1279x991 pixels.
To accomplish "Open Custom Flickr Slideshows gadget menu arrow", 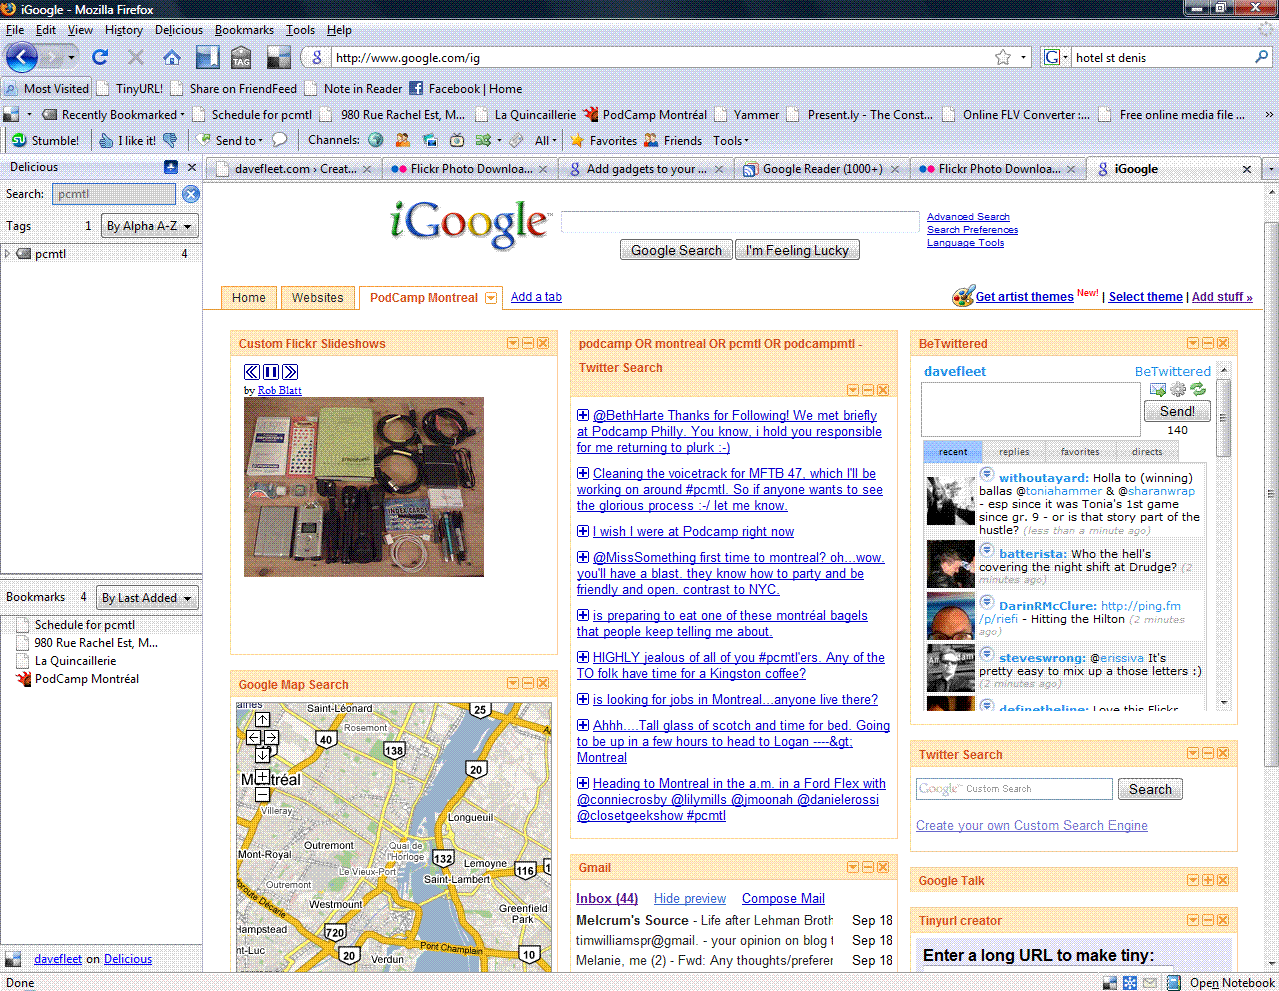I will coord(513,343).
